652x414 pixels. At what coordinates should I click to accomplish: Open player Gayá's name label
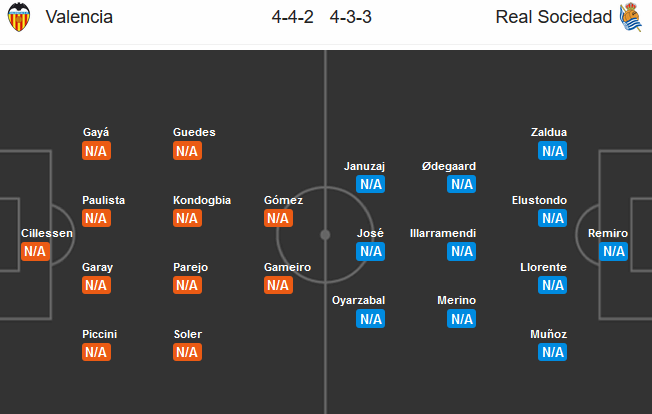point(96,132)
